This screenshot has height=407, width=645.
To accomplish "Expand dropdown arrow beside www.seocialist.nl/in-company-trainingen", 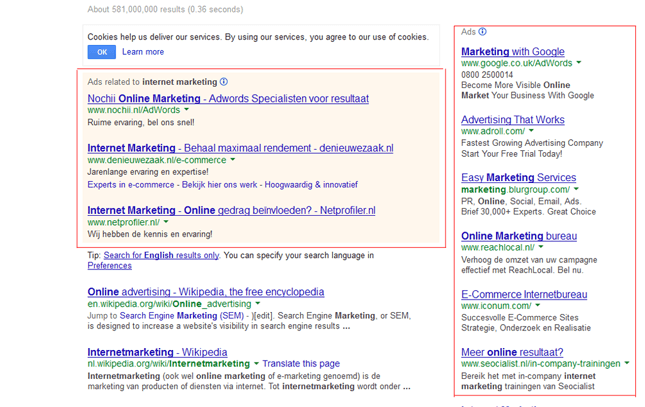I will (627, 363).
